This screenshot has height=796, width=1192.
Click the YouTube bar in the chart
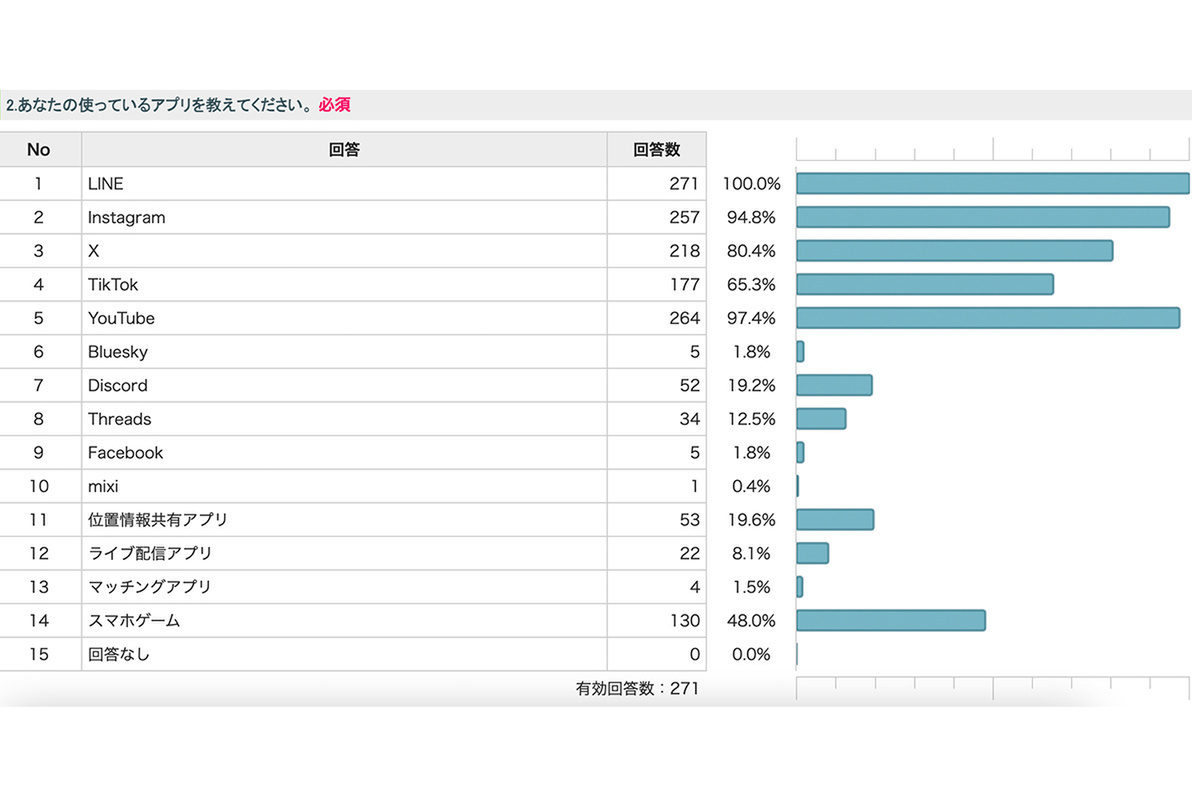(x=987, y=318)
